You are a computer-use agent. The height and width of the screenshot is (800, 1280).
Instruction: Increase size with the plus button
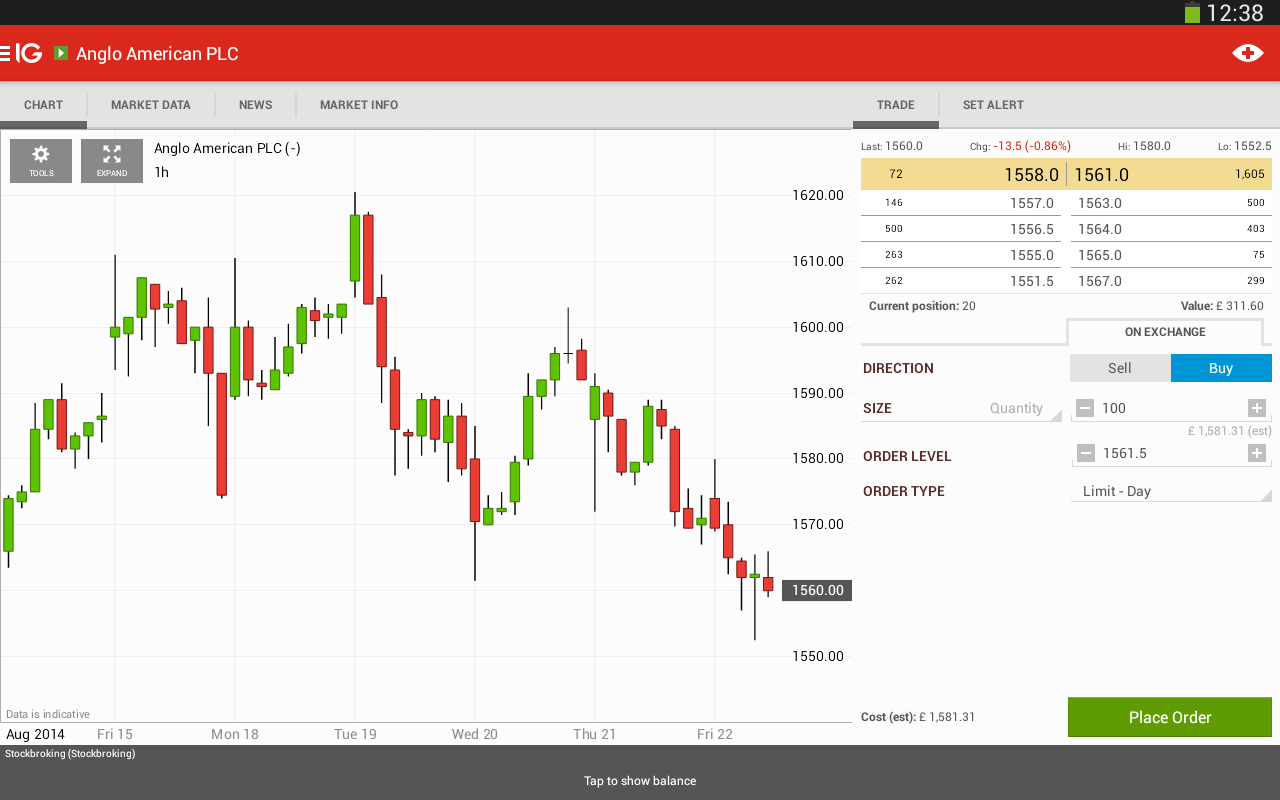(x=1257, y=408)
